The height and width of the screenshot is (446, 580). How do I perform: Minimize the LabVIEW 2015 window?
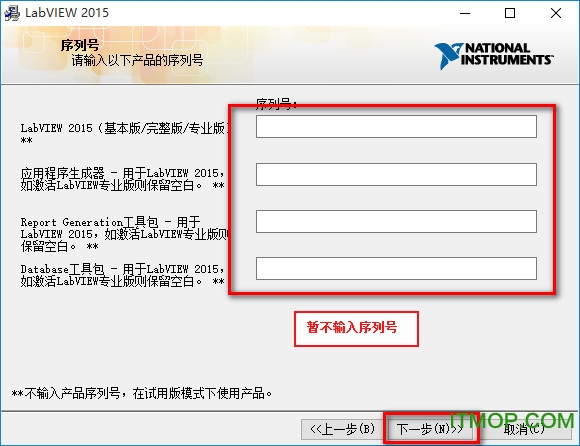point(465,13)
